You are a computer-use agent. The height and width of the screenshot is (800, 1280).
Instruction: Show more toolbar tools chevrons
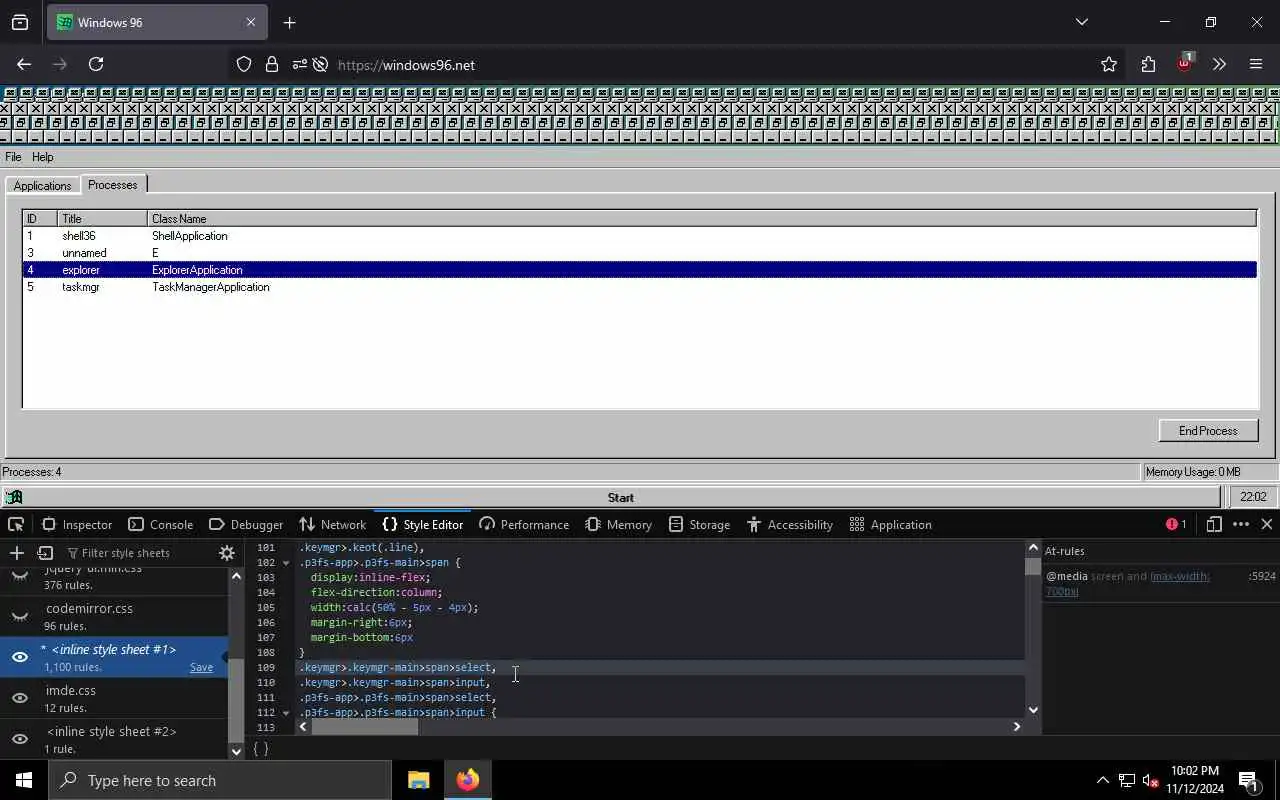(x=1219, y=64)
